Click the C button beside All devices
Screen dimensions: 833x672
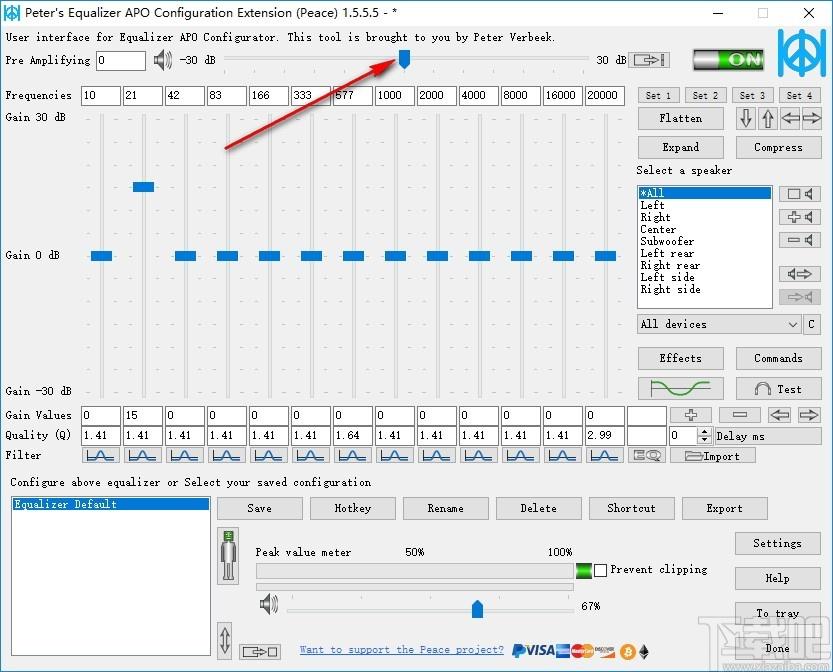[811, 324]
